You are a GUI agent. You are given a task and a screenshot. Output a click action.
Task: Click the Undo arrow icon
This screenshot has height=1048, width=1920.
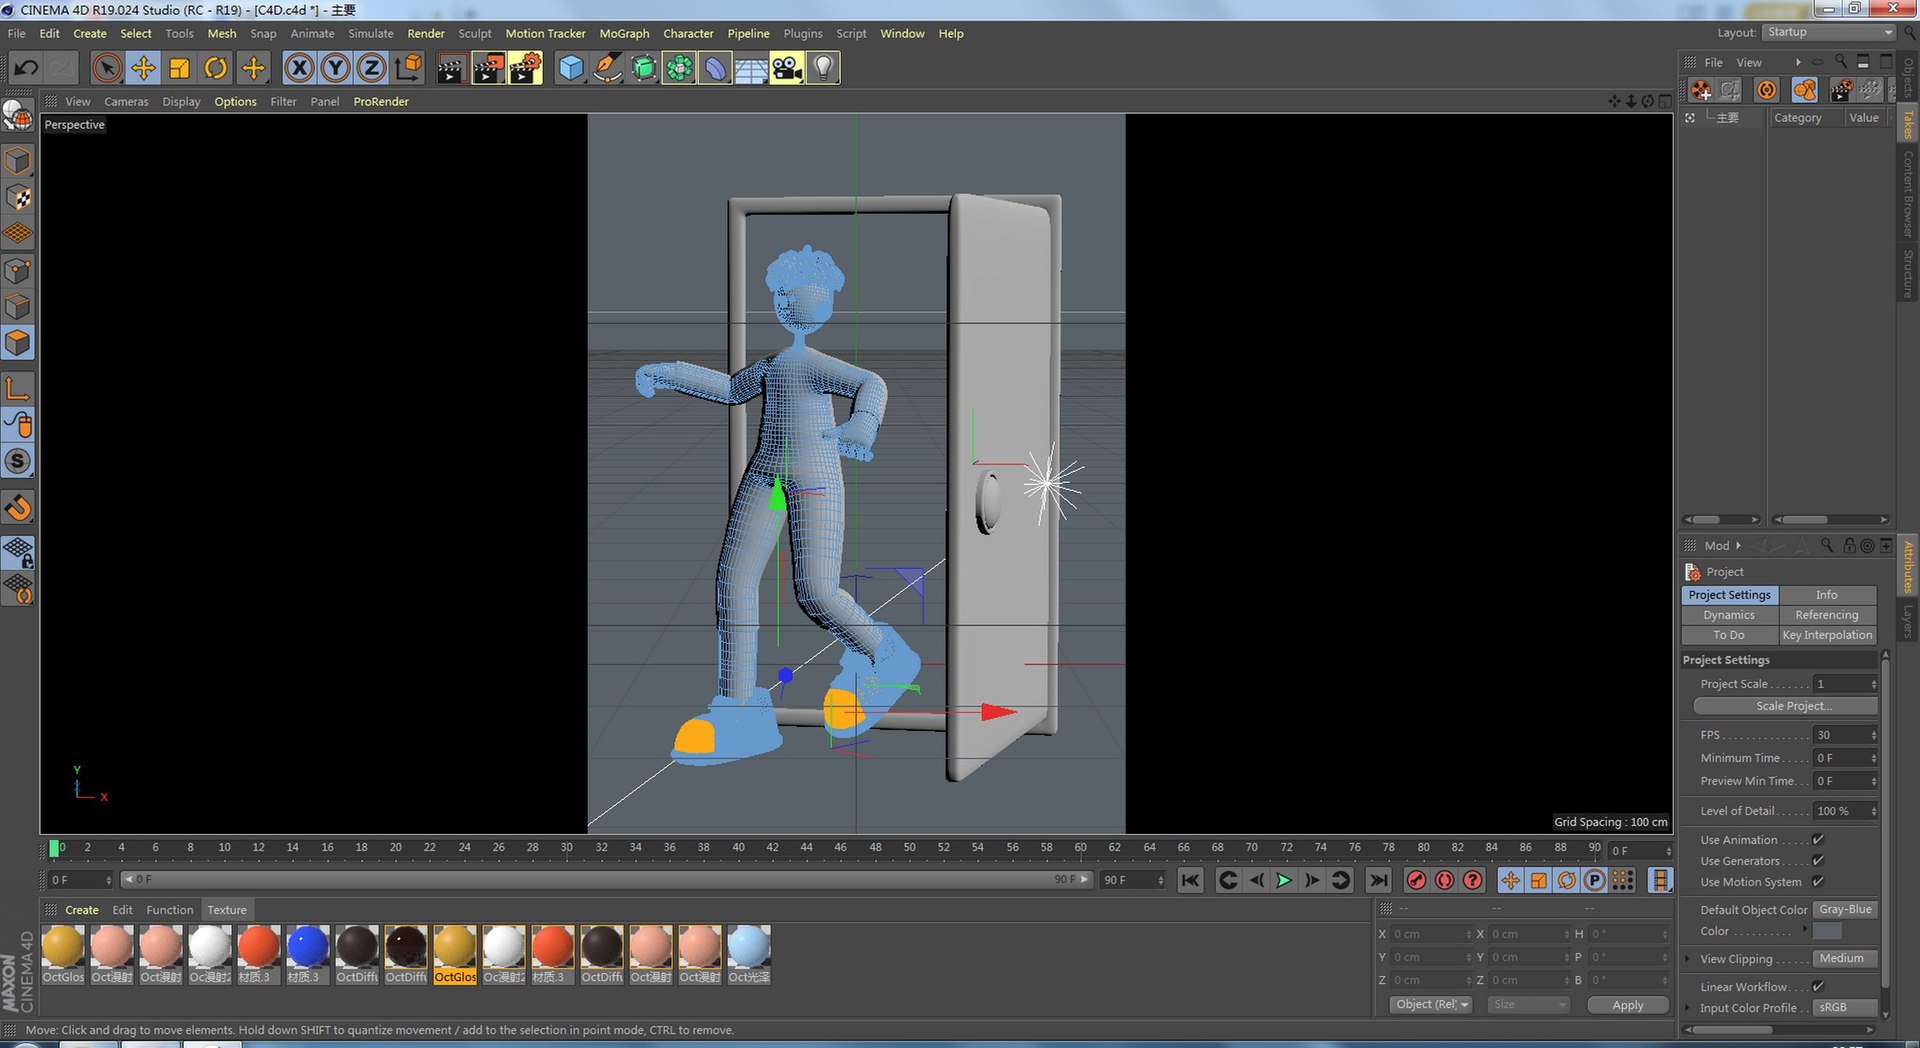[x=26, y=68]
